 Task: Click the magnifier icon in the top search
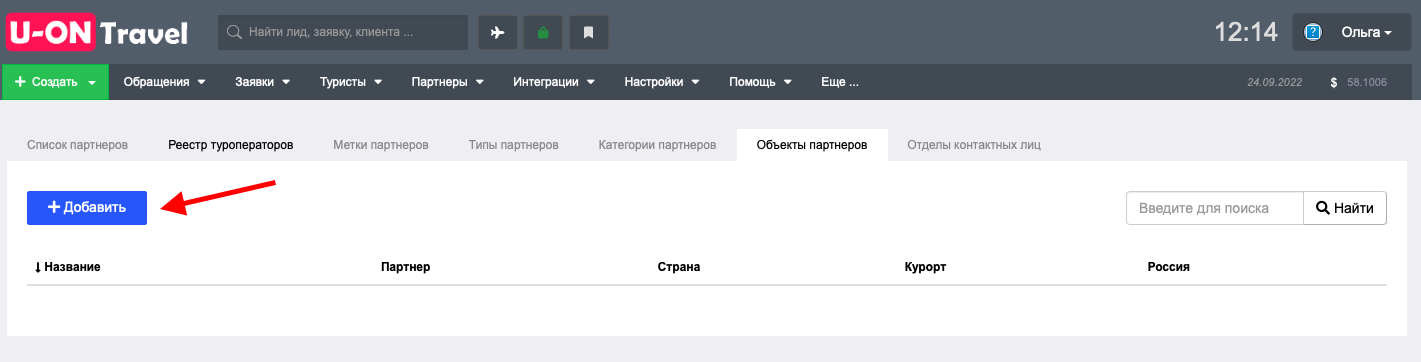click(234, 32)
